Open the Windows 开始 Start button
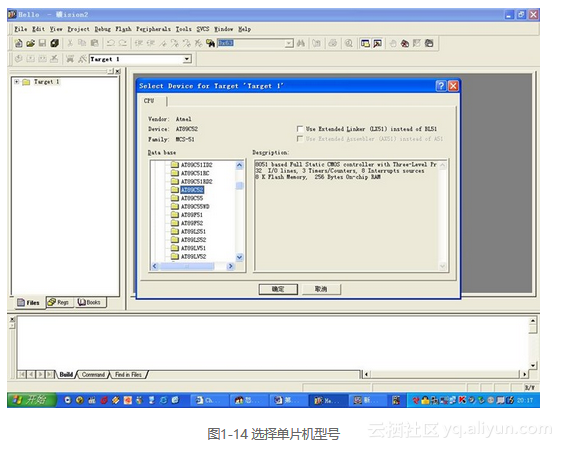Viewport: 563px width, 449px height. [x=32, y=400]
